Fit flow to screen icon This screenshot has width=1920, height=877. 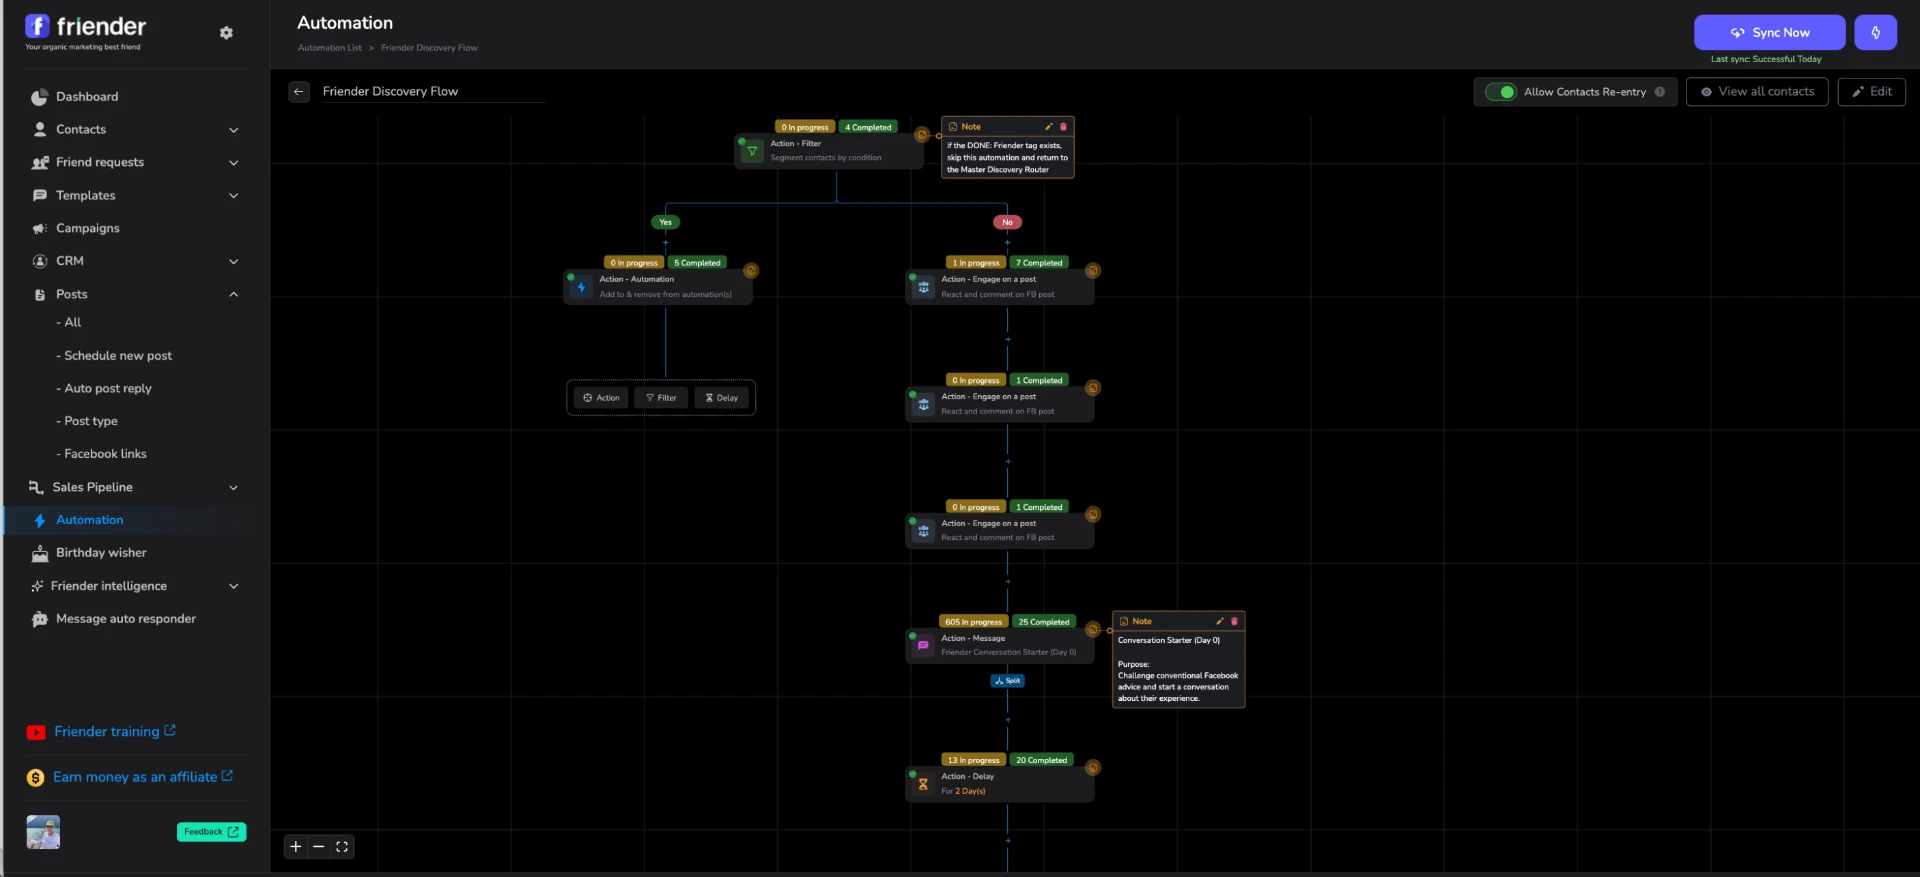[x=342, y=847]
